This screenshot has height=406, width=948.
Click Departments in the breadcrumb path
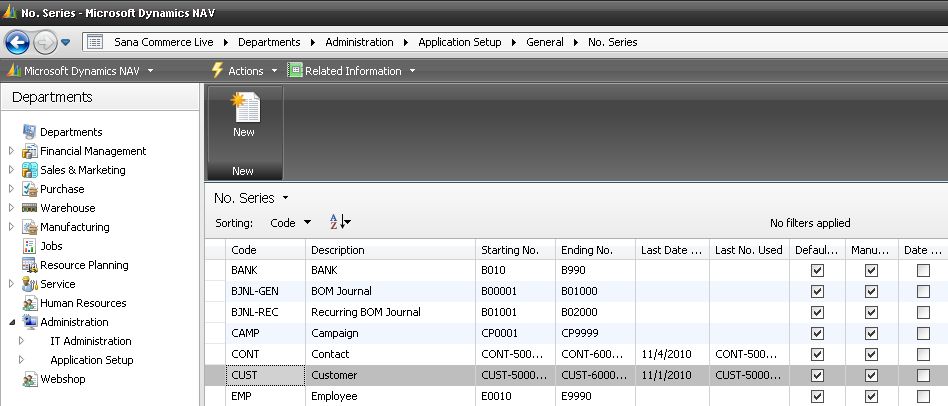tap(269, 42)
